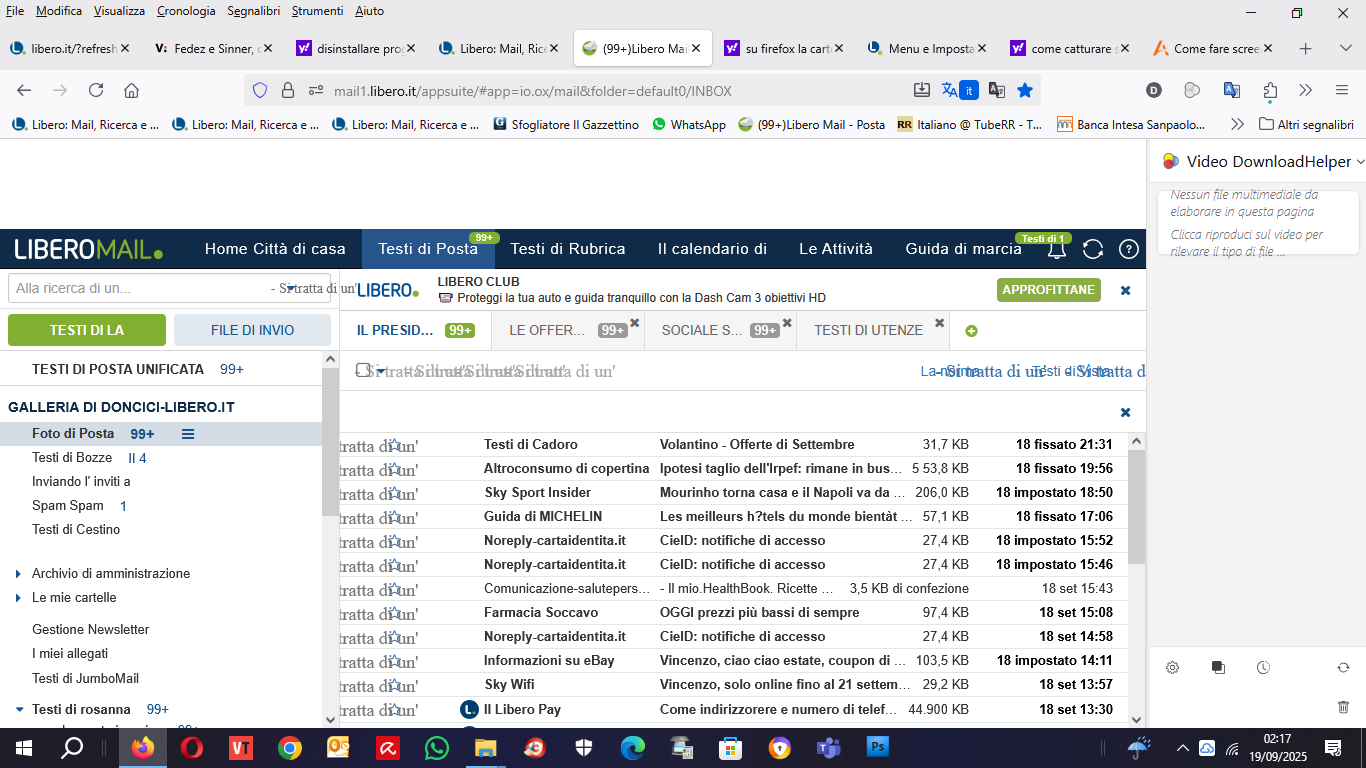This screenshot has height=768, width=1366.
Task: Launch Photoshop from the taskbar
Action: [879, 747]
